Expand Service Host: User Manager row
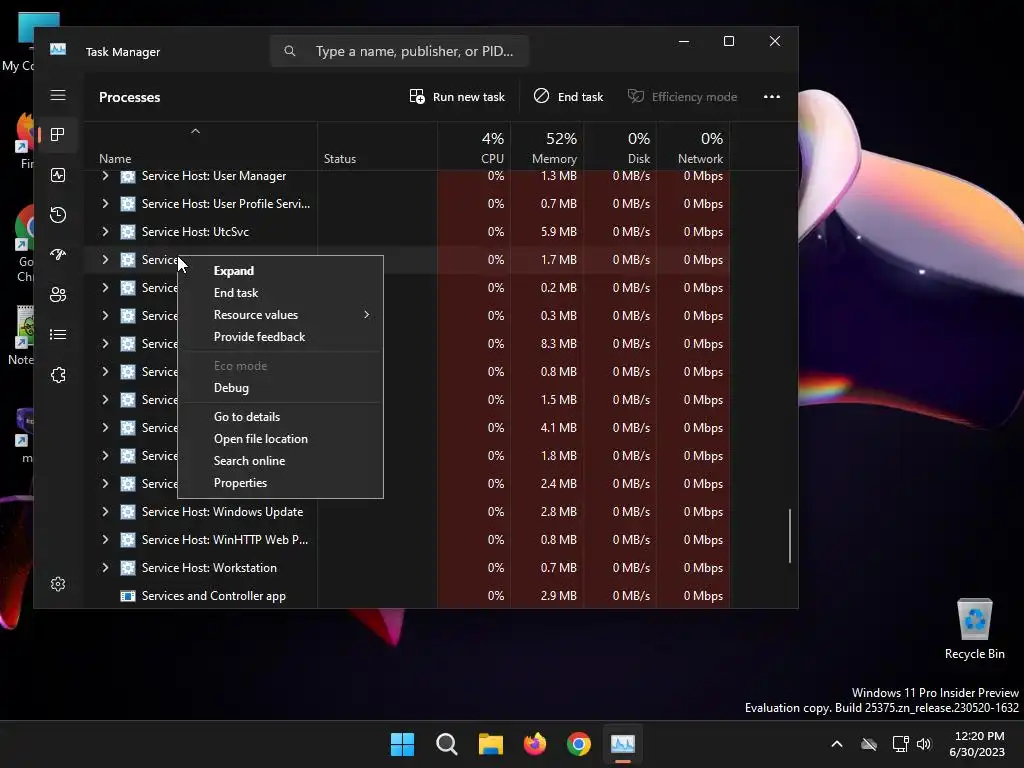This screenshot has width=1024, height=768. point(105,176)
